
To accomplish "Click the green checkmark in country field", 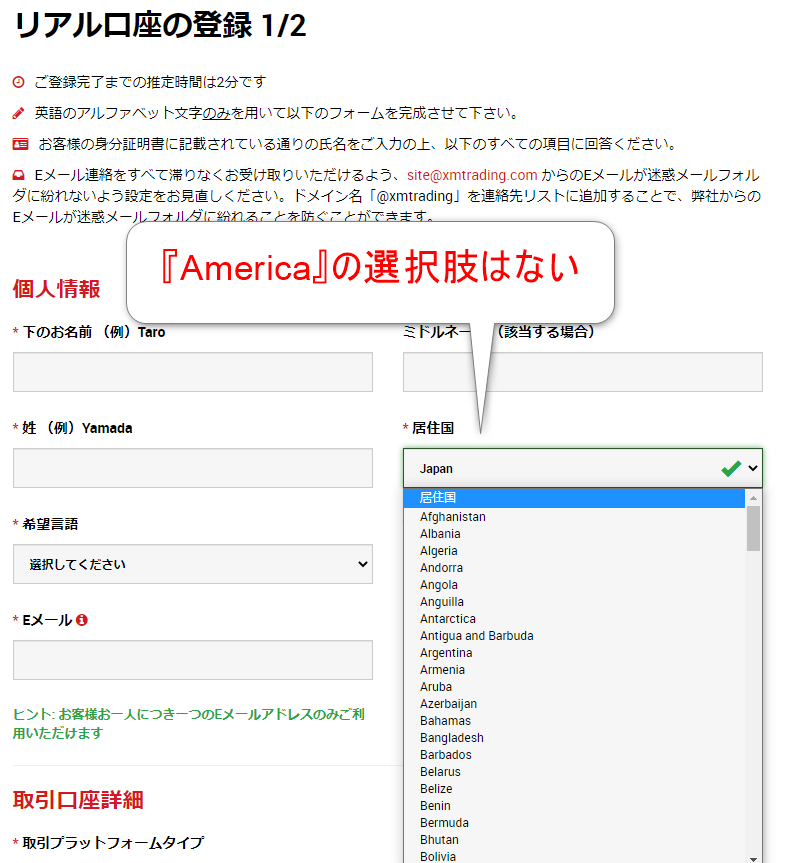I will tap(731, 468).
